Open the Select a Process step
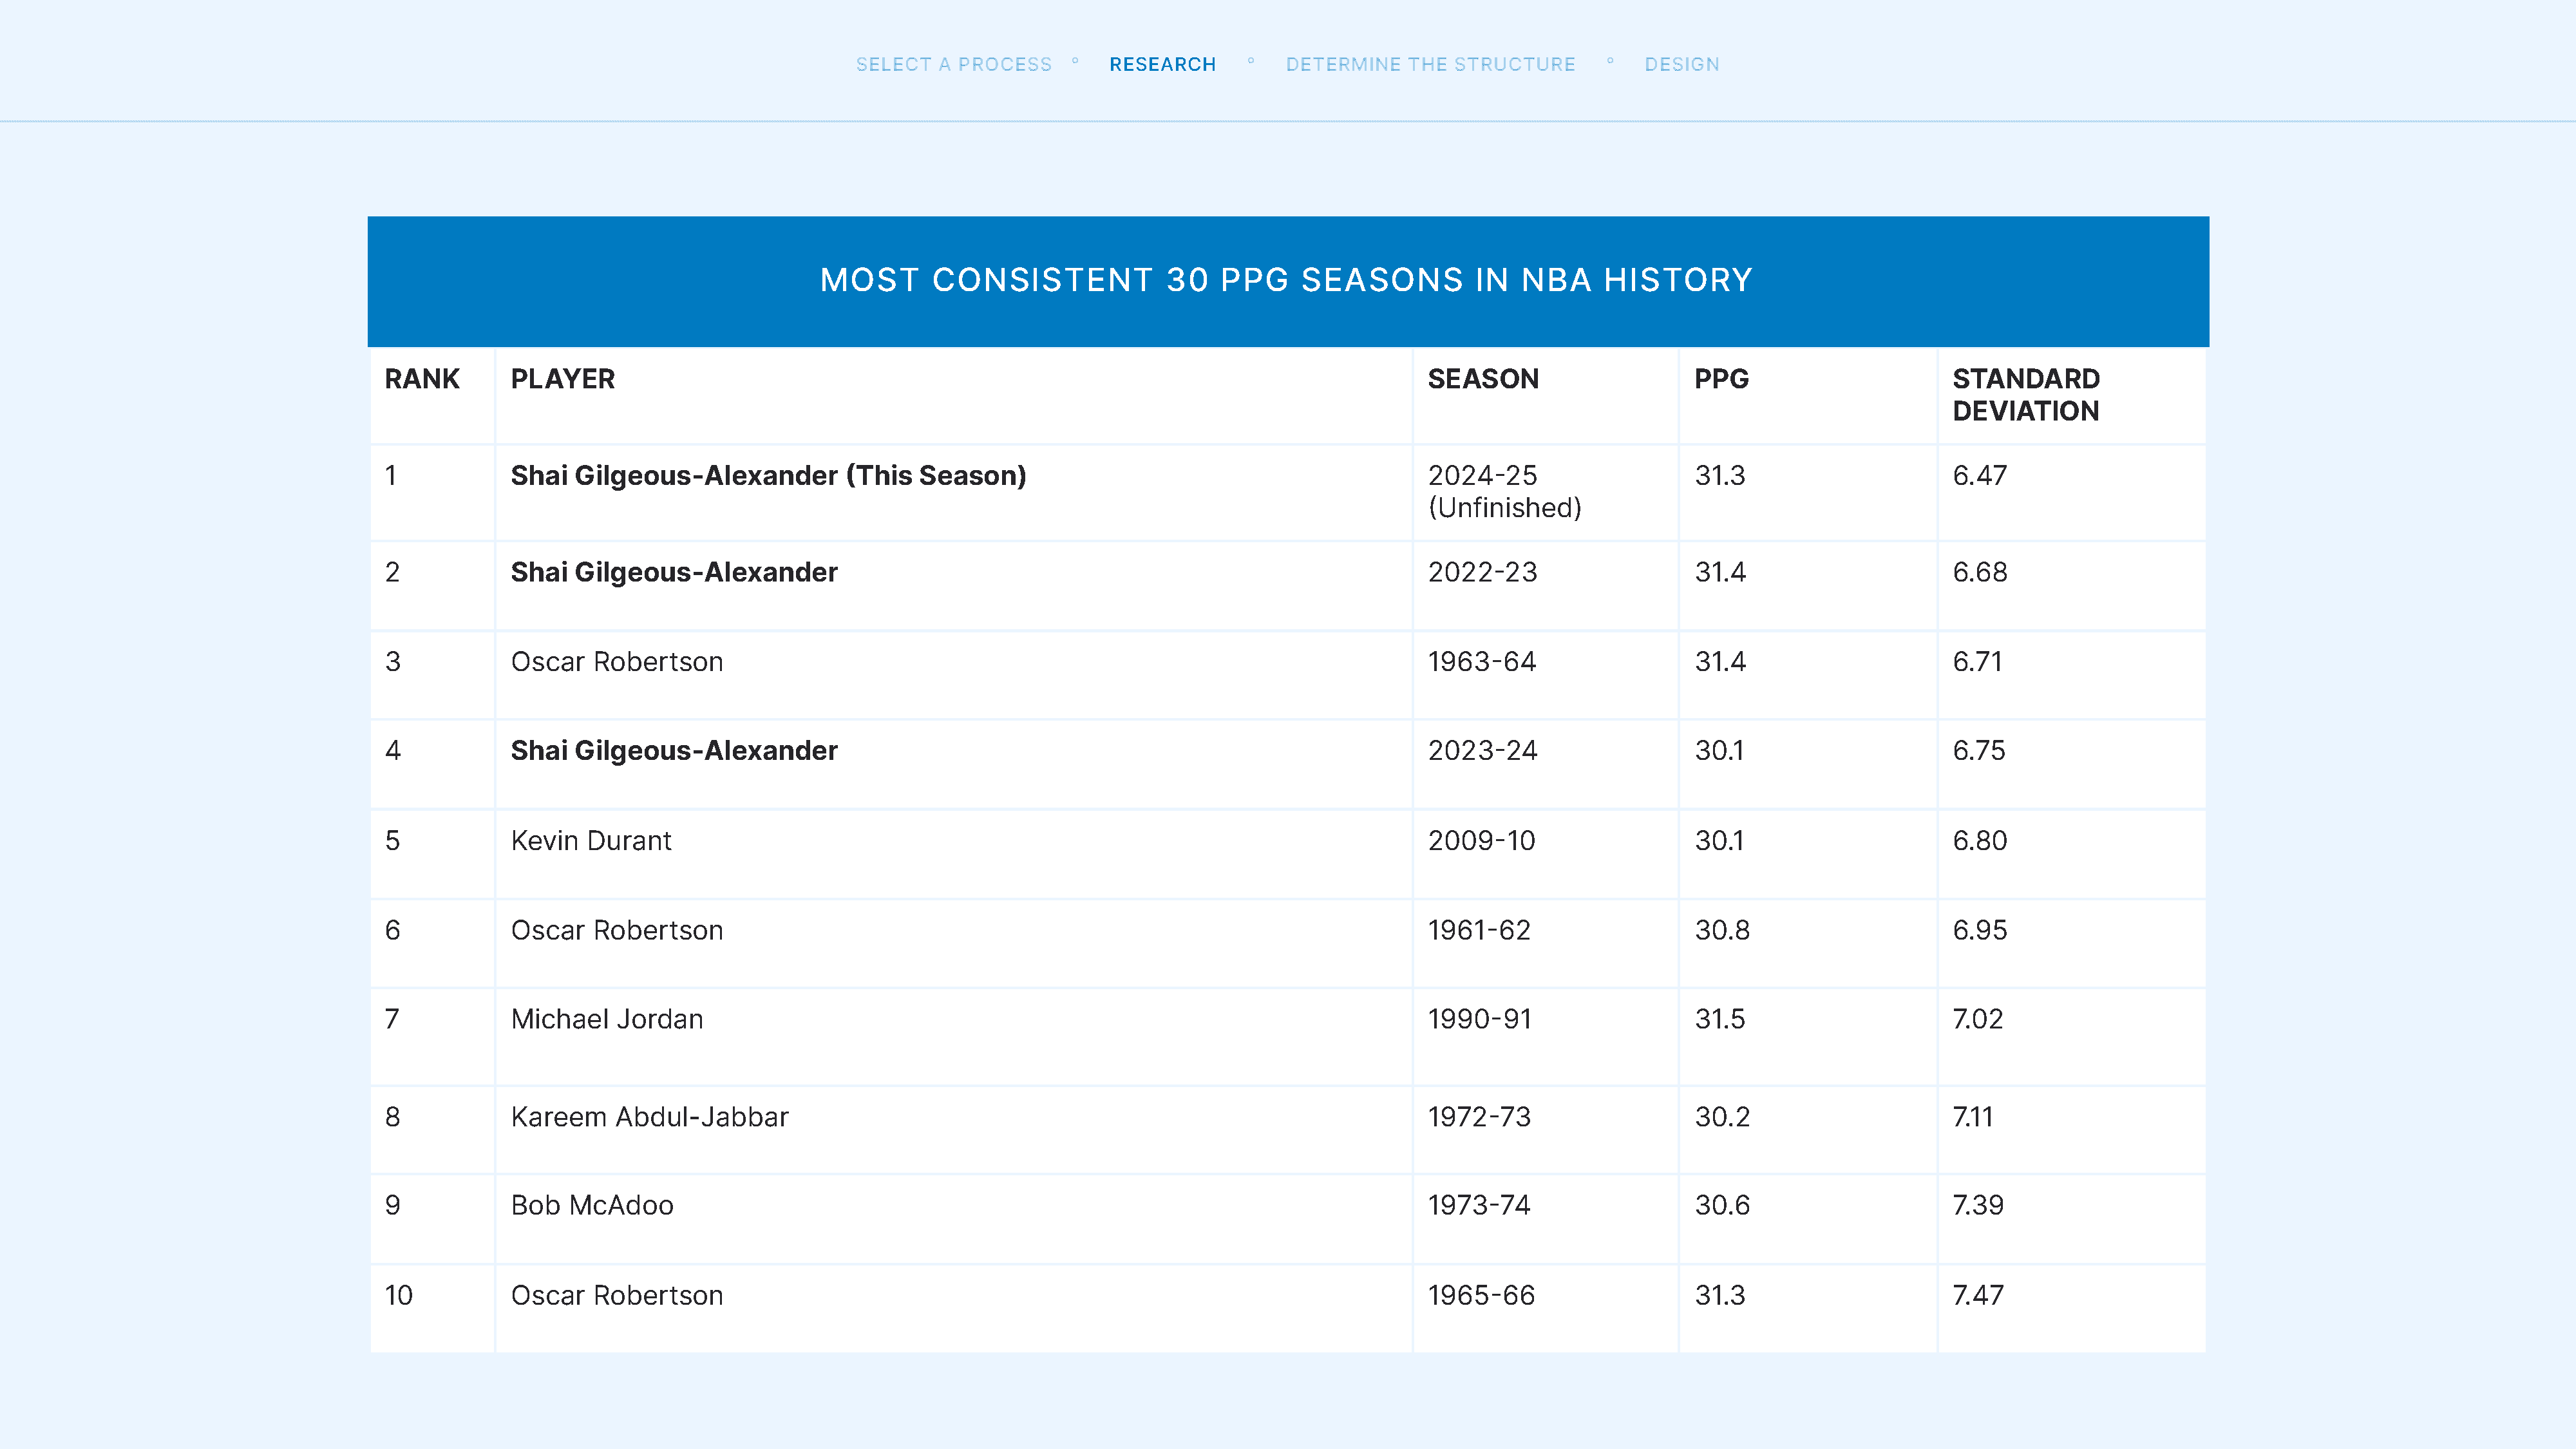Image resolution: width=2576 pixels, height=1449 pixels. (953, 65)
